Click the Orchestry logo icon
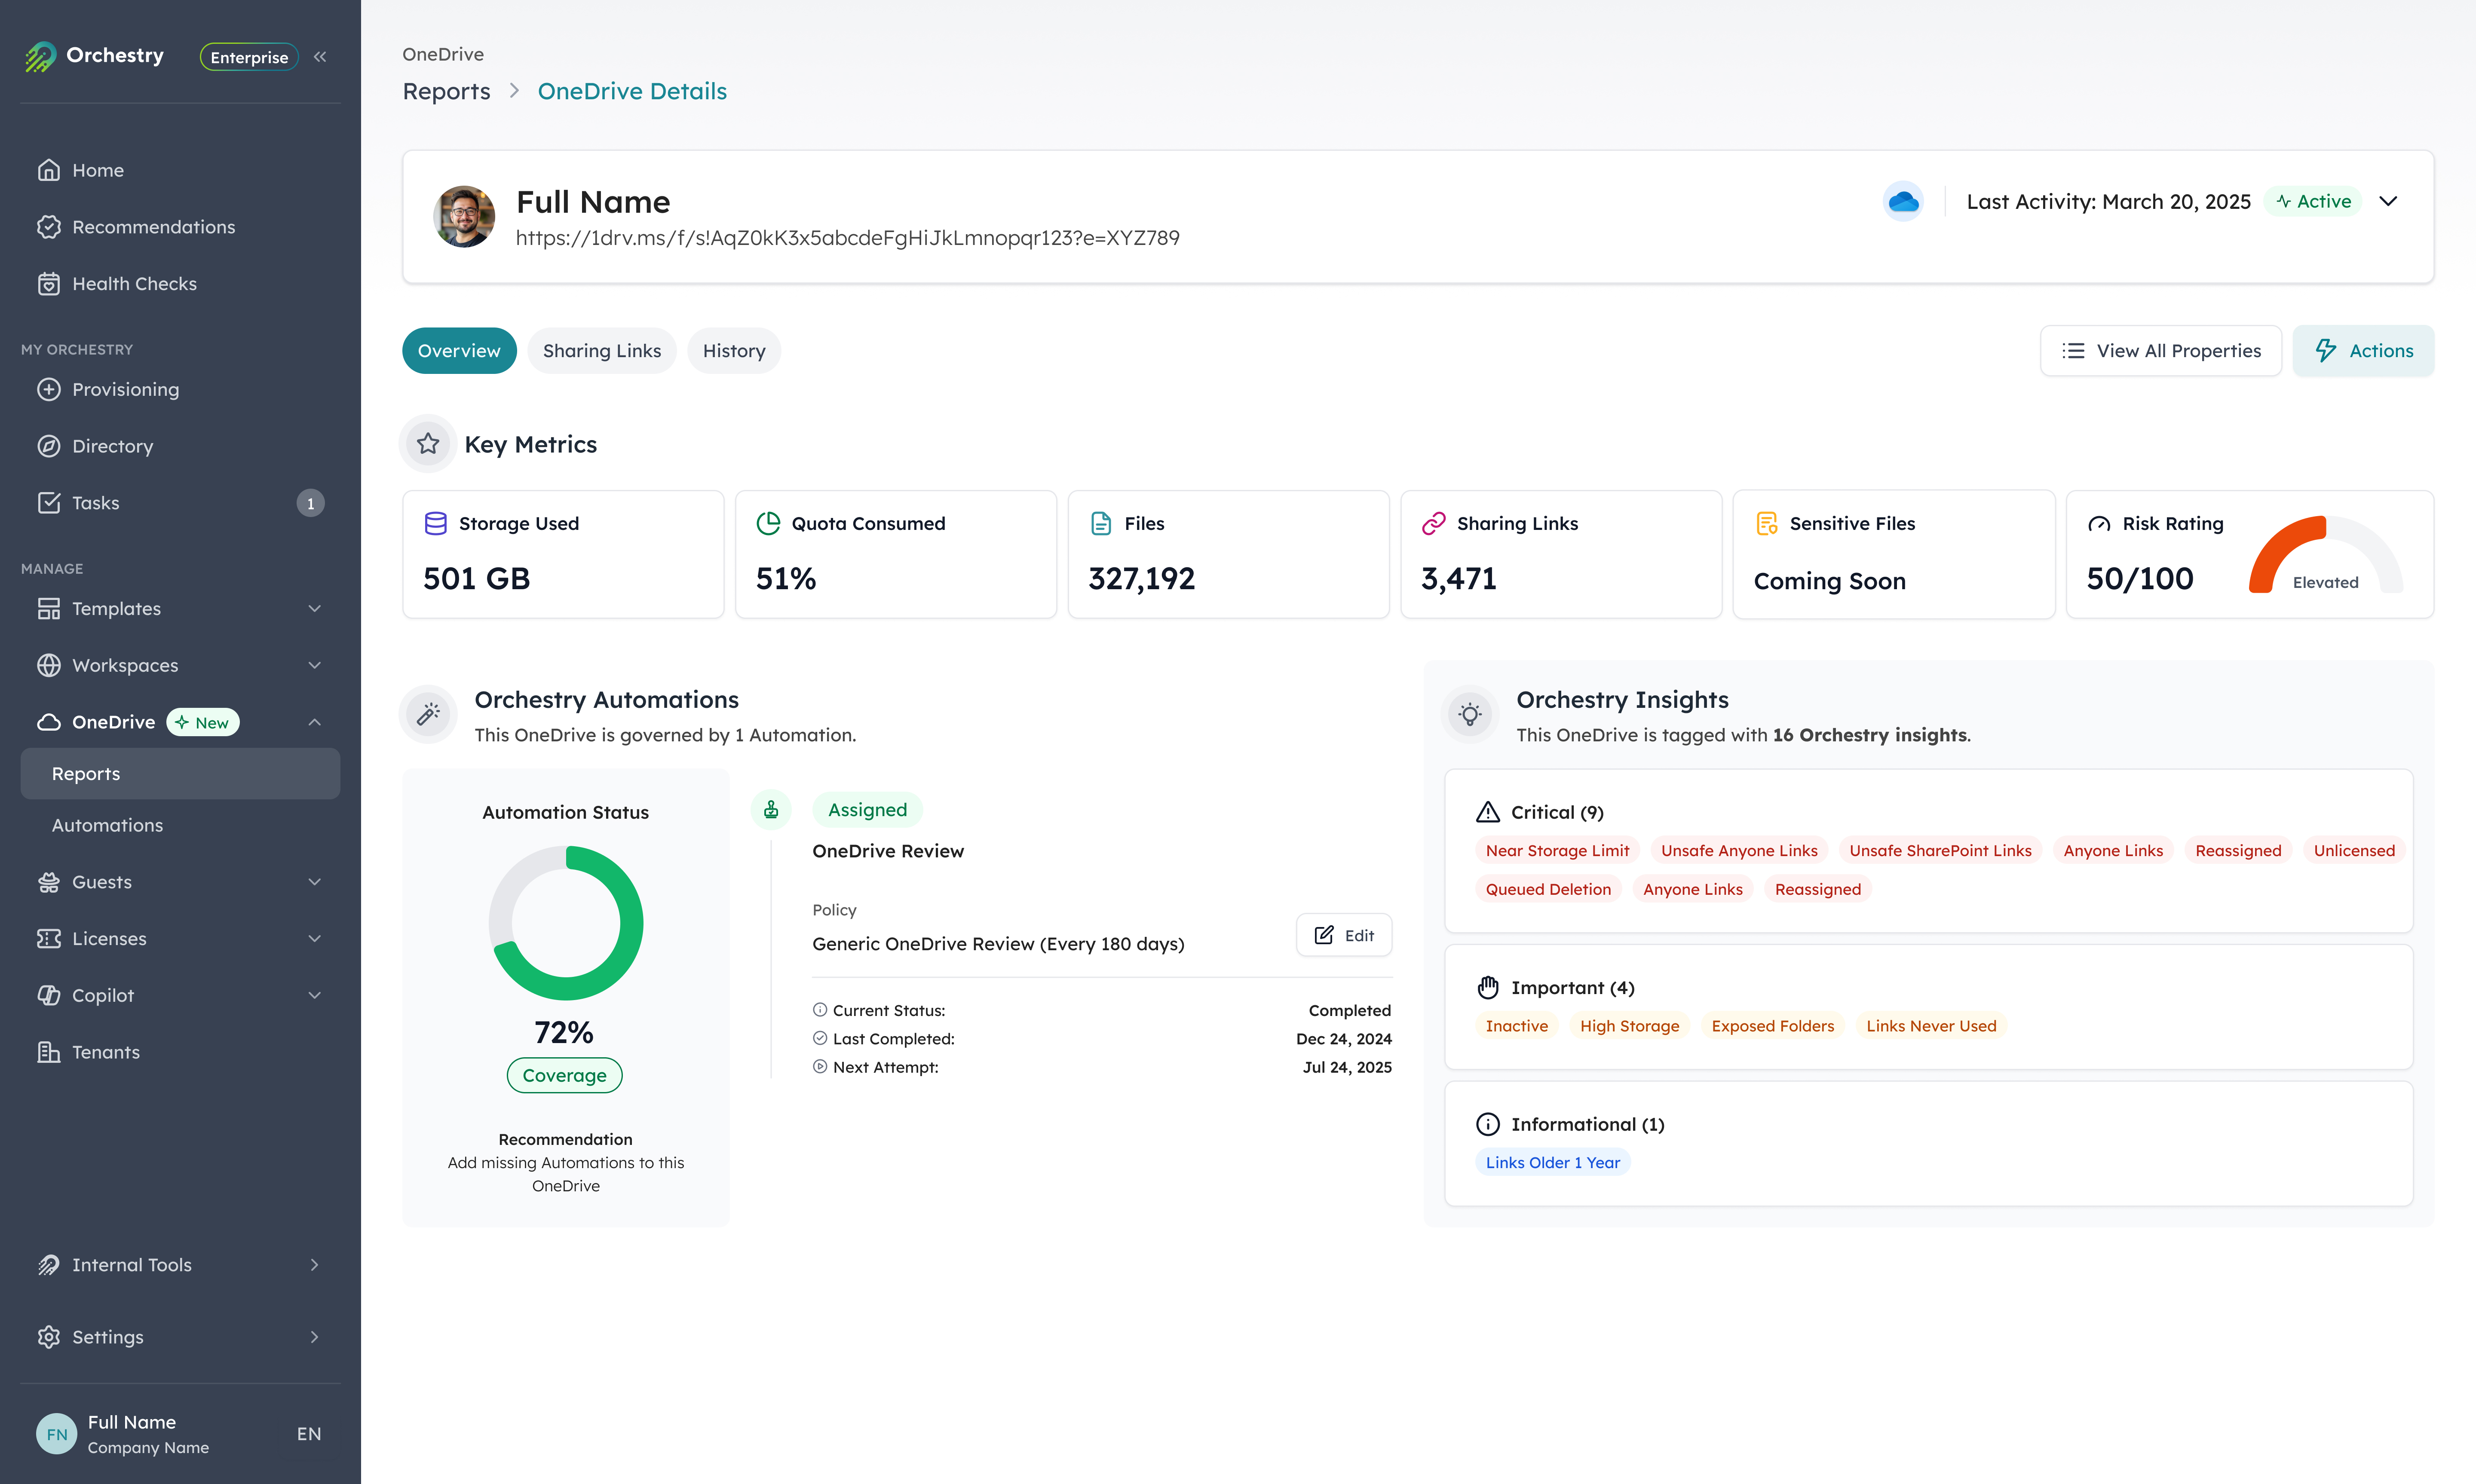 tap(39, 58)
